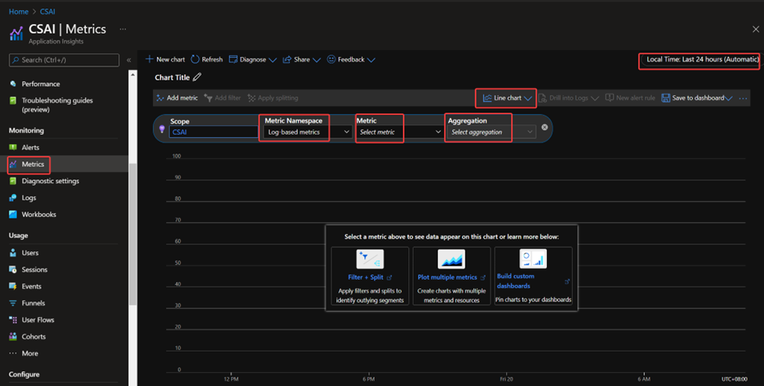Screen dimensions: 764x386
Task: Open the ellipsis next to CSAI | Metrics title
Action: pyautogui.click(x=123, y=29)
